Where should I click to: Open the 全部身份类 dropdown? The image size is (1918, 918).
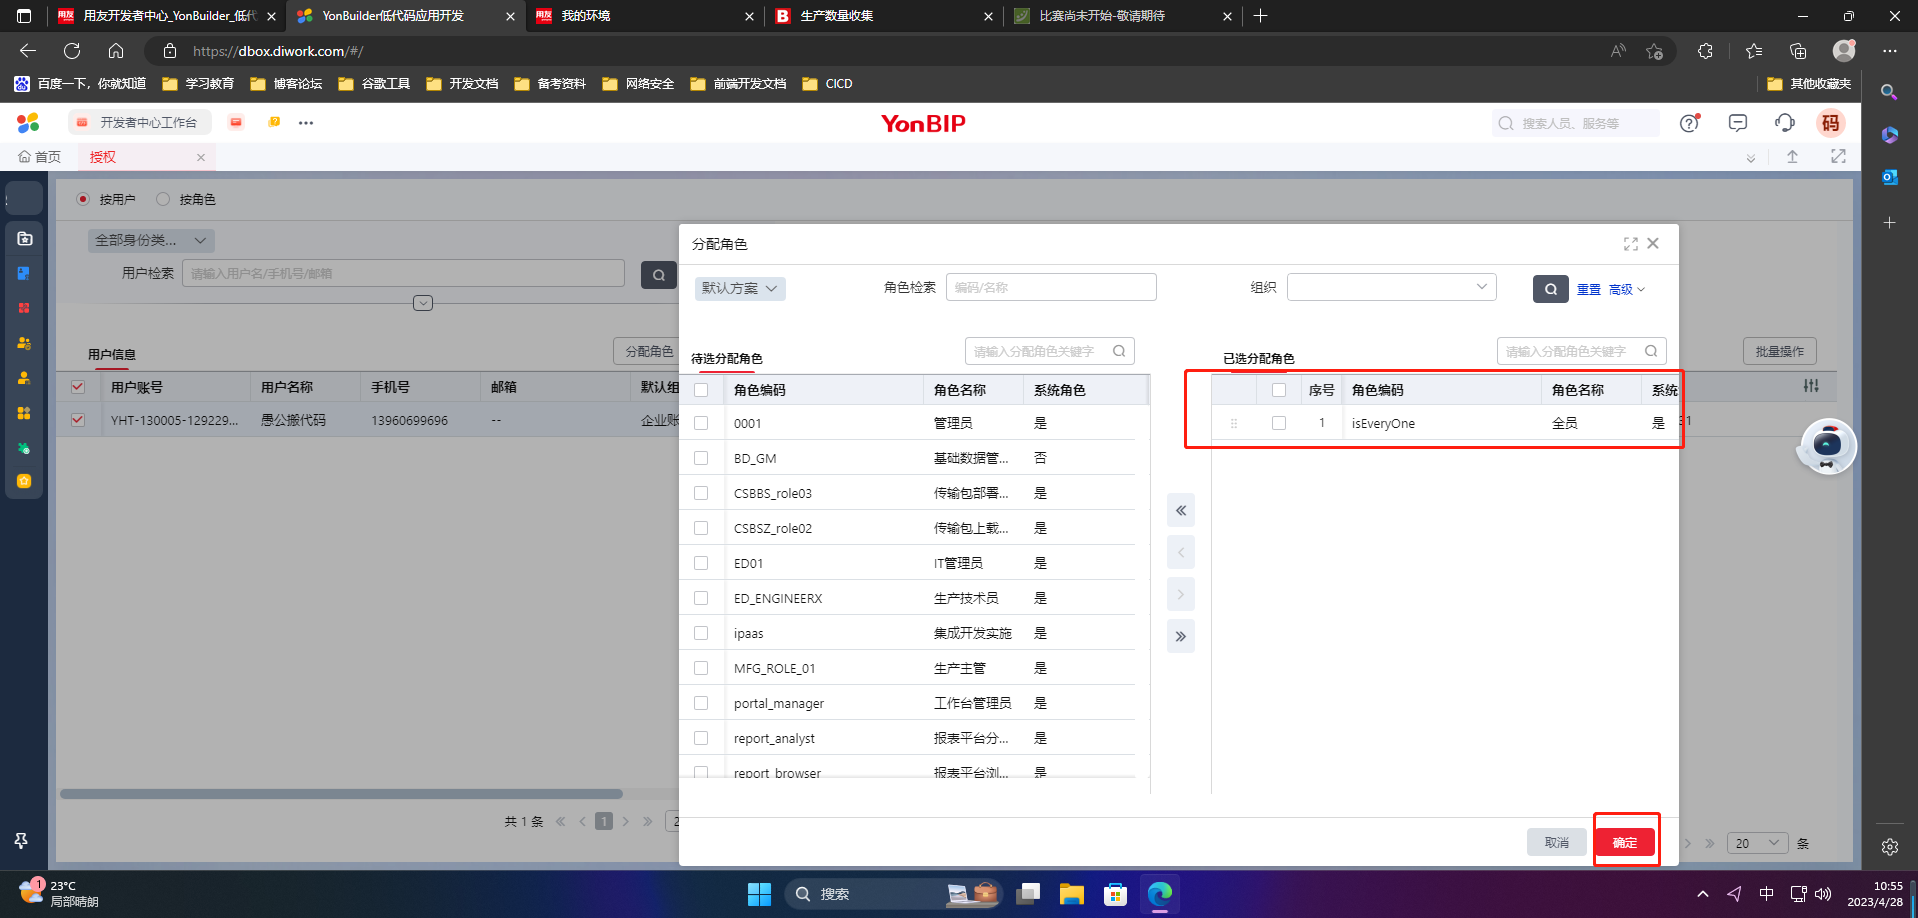(151, 240)
